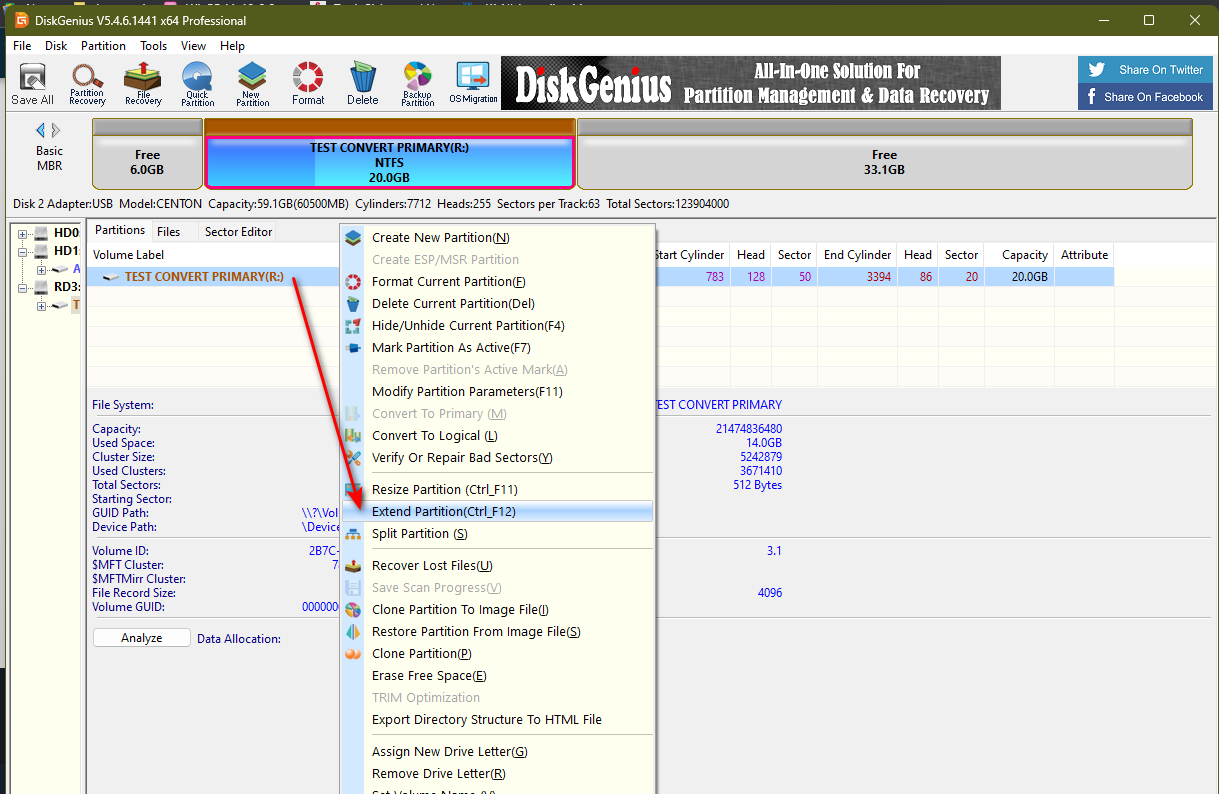Image resolution: width=1219 pixels, height=794 pixels.
Task: Click the Verify Or Repair Bad Sectors icon
Action: point(352,458)
